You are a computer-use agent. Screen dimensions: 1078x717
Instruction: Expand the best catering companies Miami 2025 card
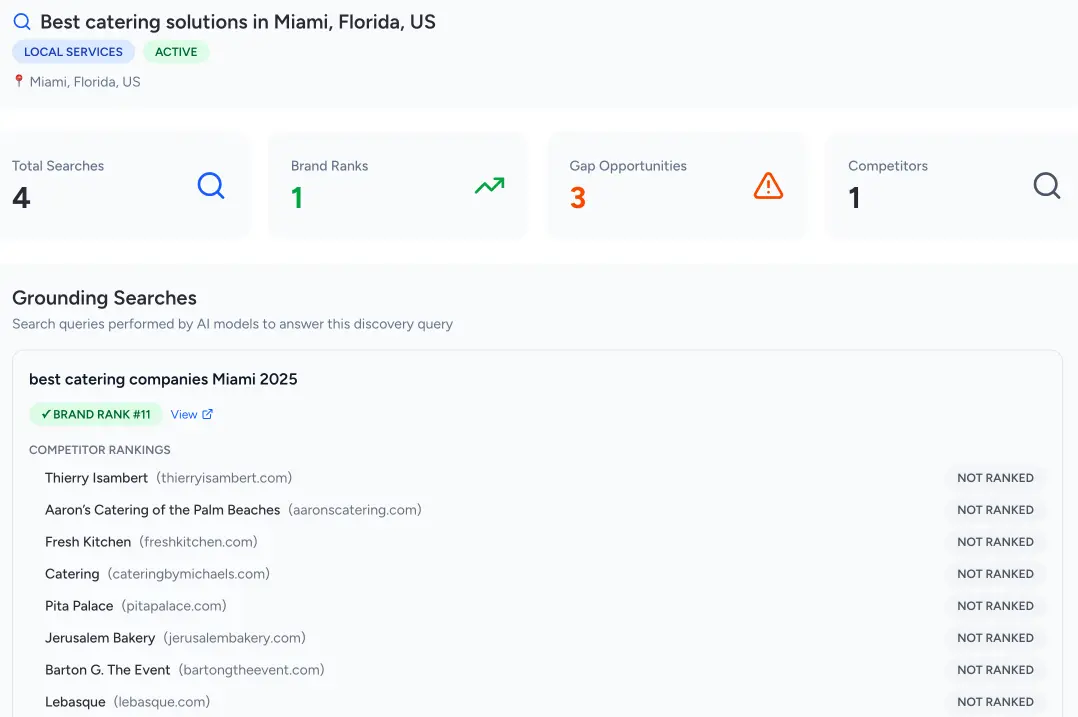[163, 379]
